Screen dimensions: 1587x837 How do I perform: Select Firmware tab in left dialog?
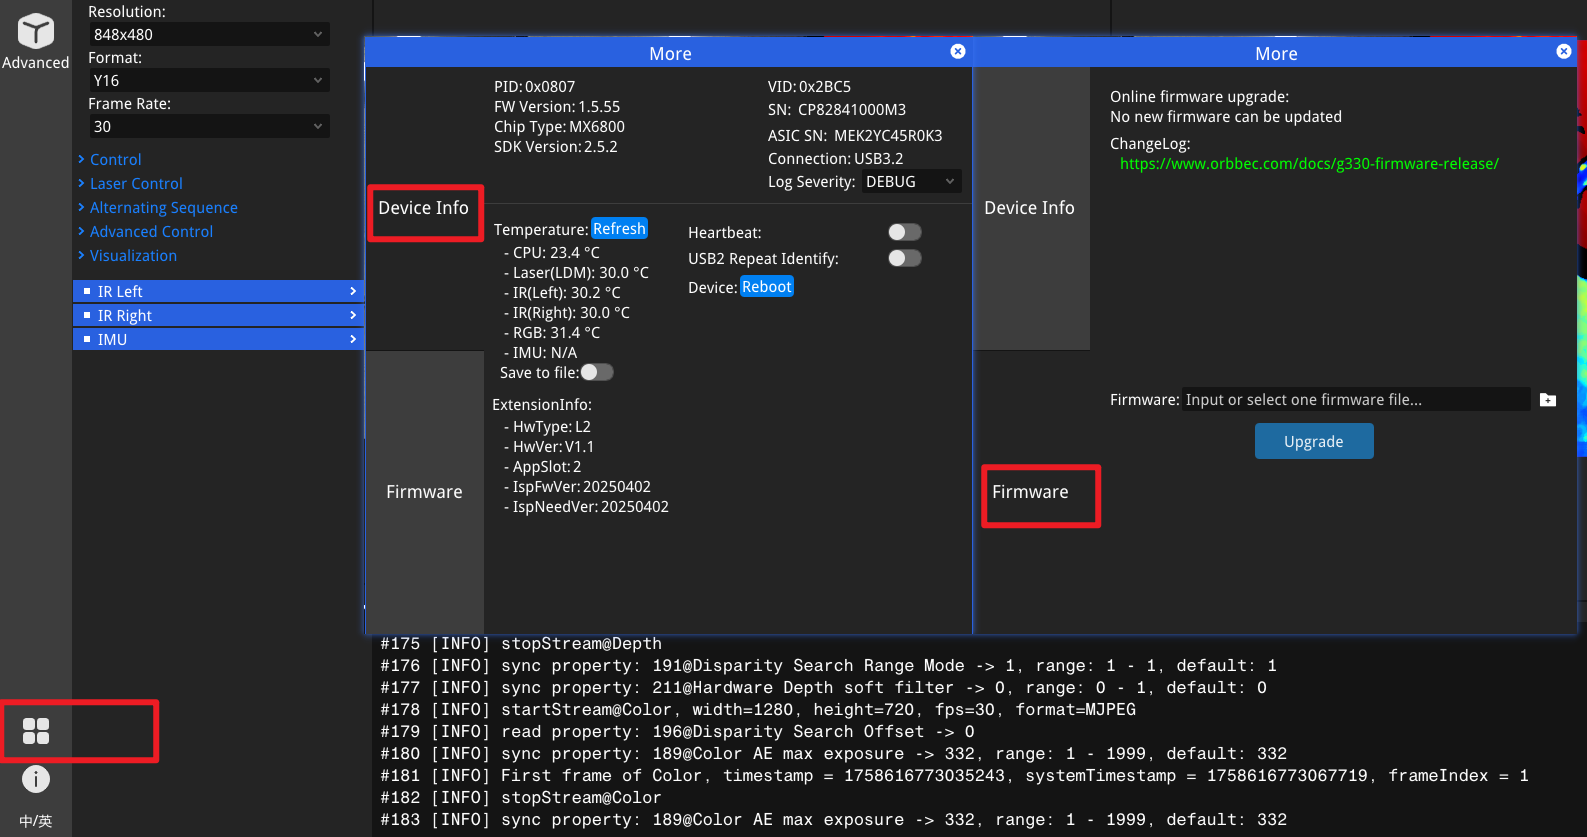[x=424, y=492]
